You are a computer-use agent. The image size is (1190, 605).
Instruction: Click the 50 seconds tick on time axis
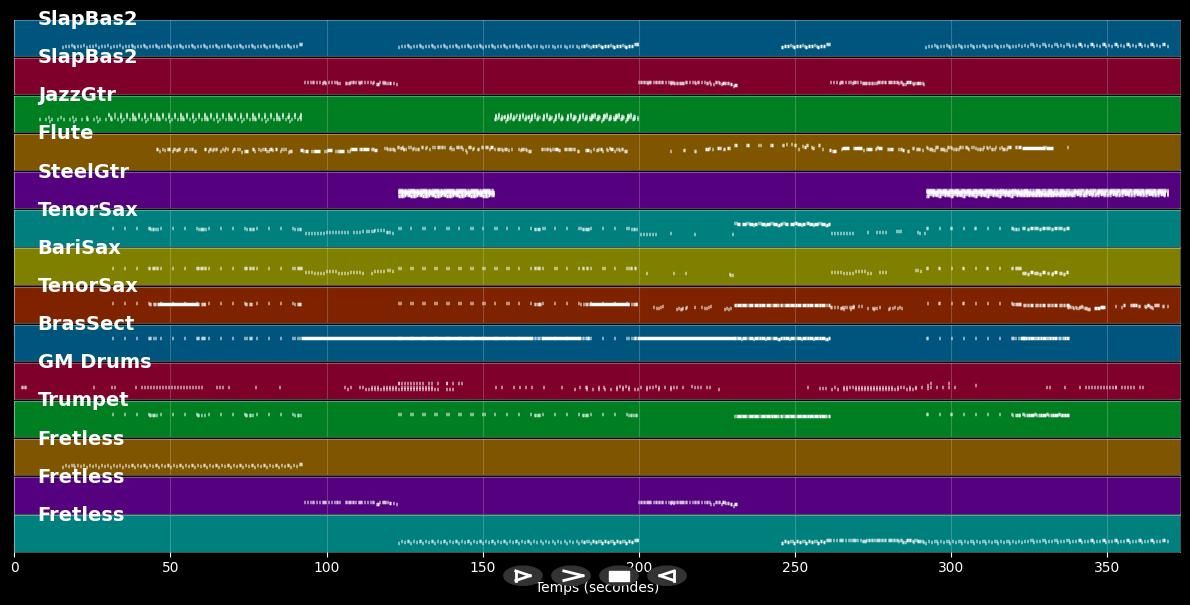coord(170,567)
